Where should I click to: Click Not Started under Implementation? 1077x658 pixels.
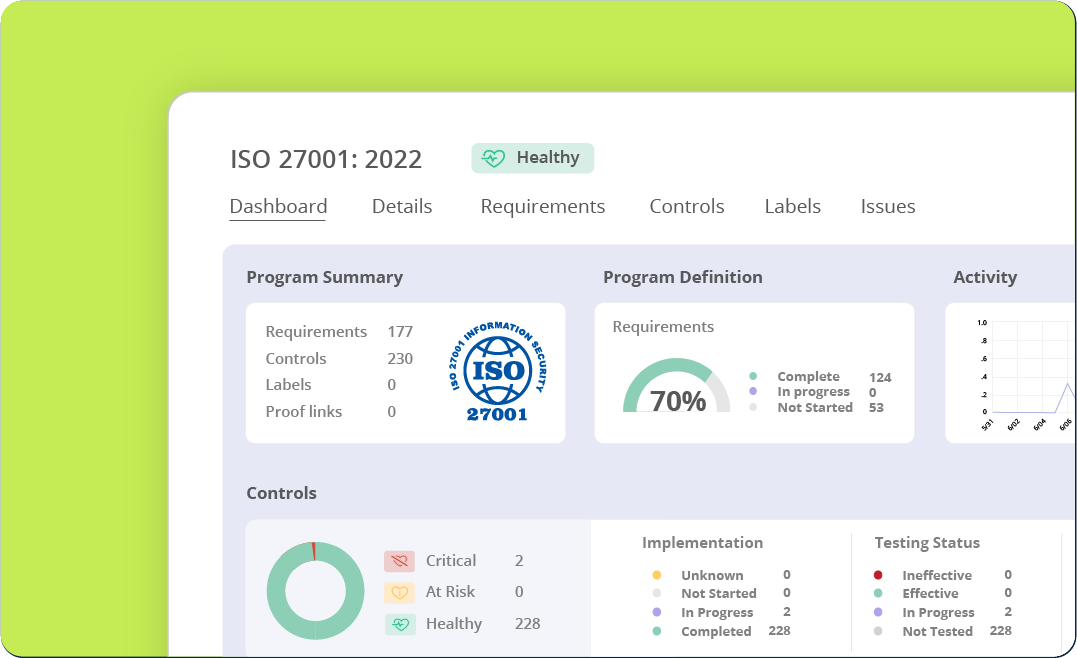(721, 593)
